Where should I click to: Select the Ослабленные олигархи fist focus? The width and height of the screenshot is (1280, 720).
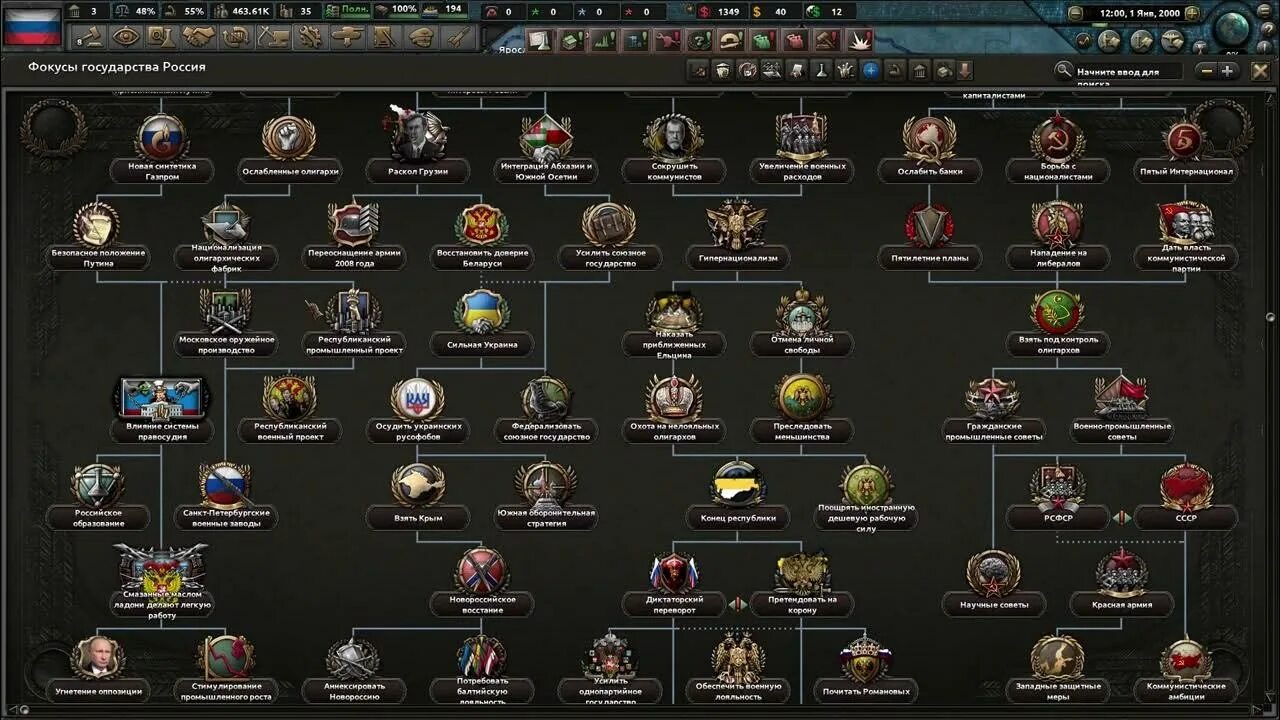click(x=290, y=138)
